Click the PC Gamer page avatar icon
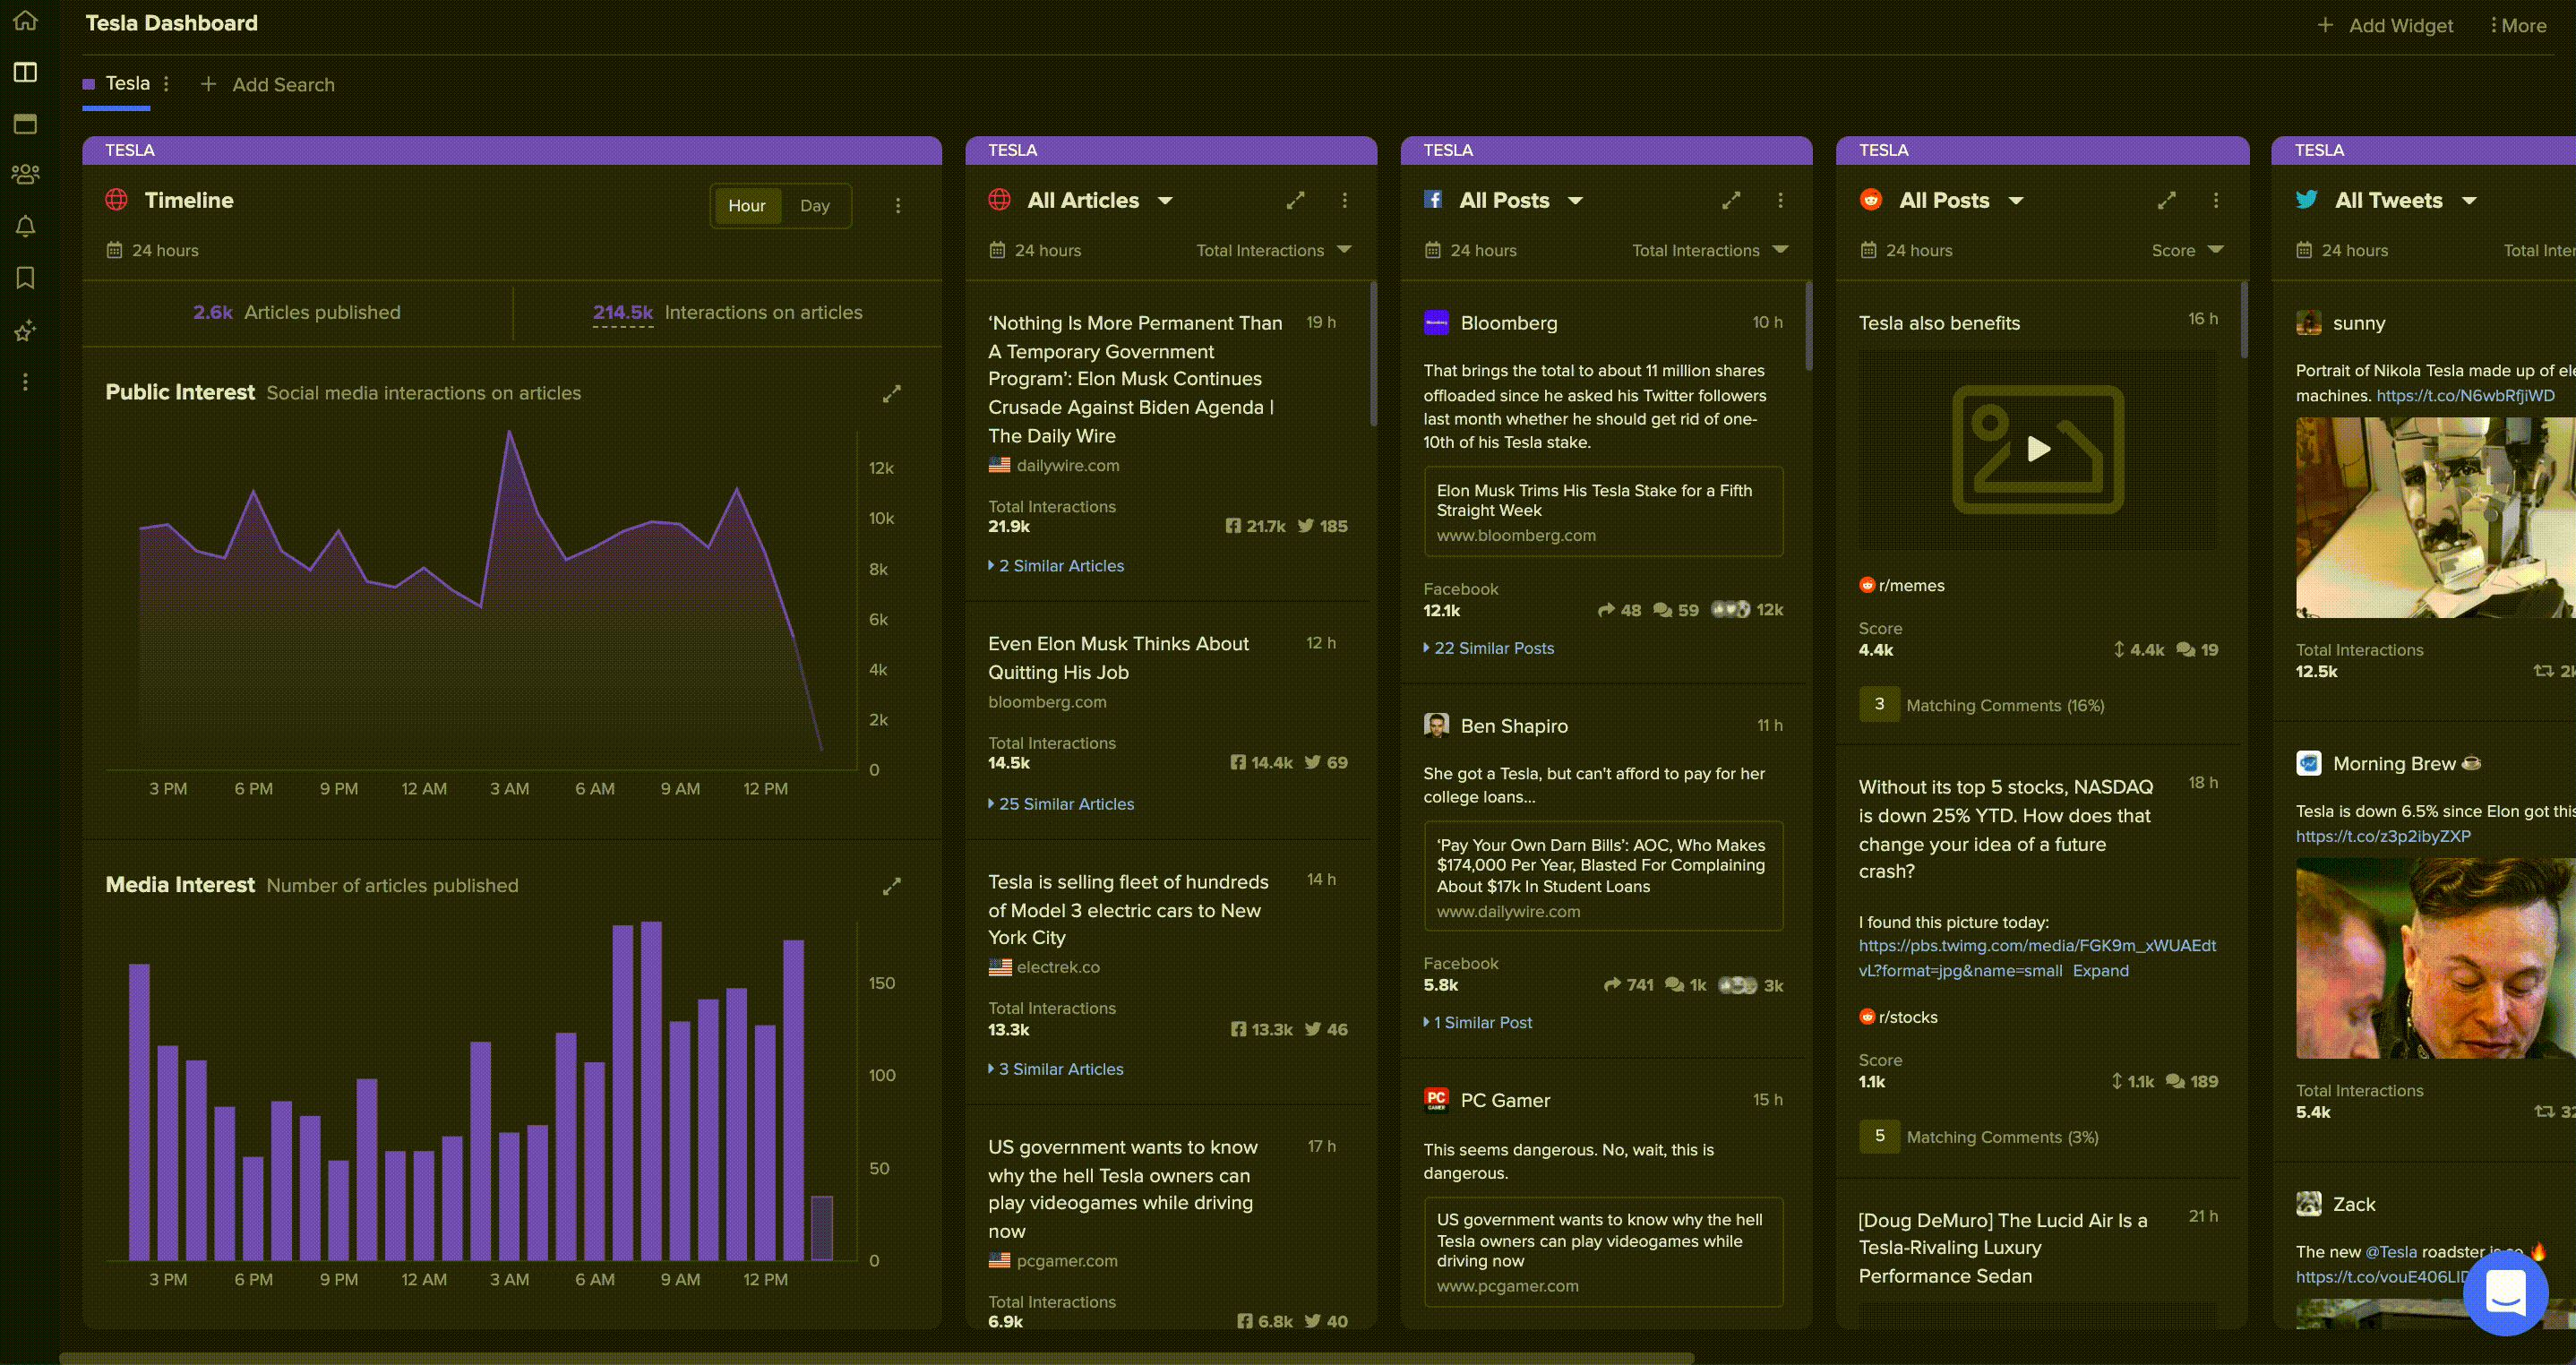 [1436, 1100]
